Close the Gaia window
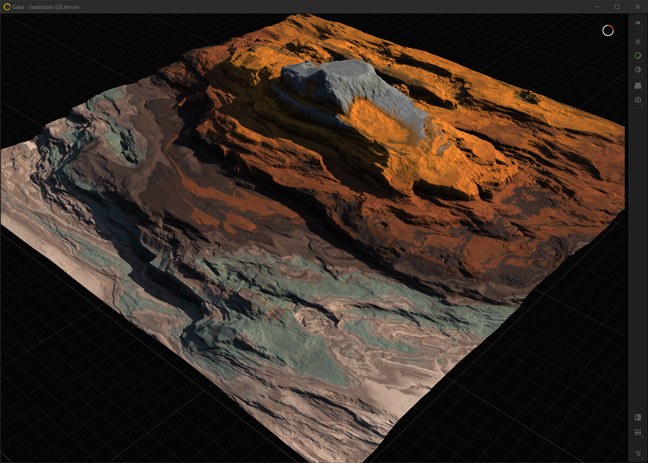The width and height of the screenshot is (648, 463). tap(637, 6)
